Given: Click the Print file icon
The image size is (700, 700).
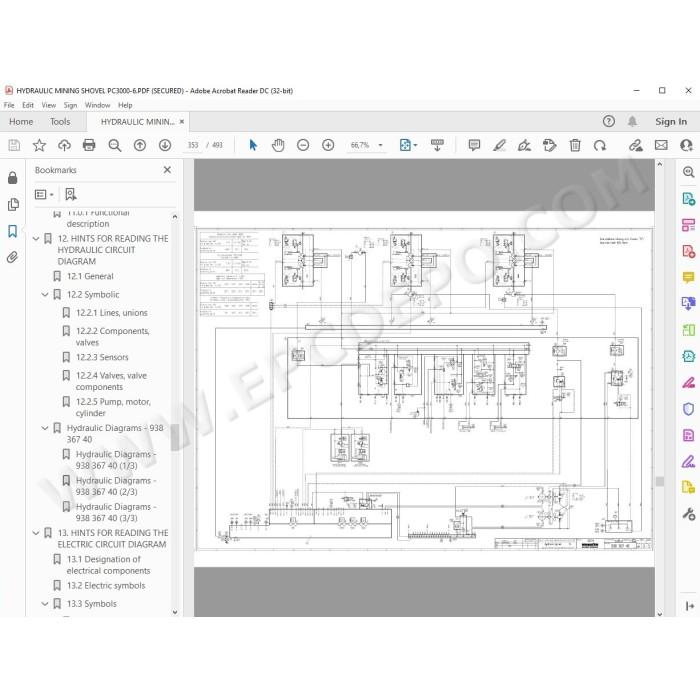Looking at the screenshot, I should pos(89,145).
